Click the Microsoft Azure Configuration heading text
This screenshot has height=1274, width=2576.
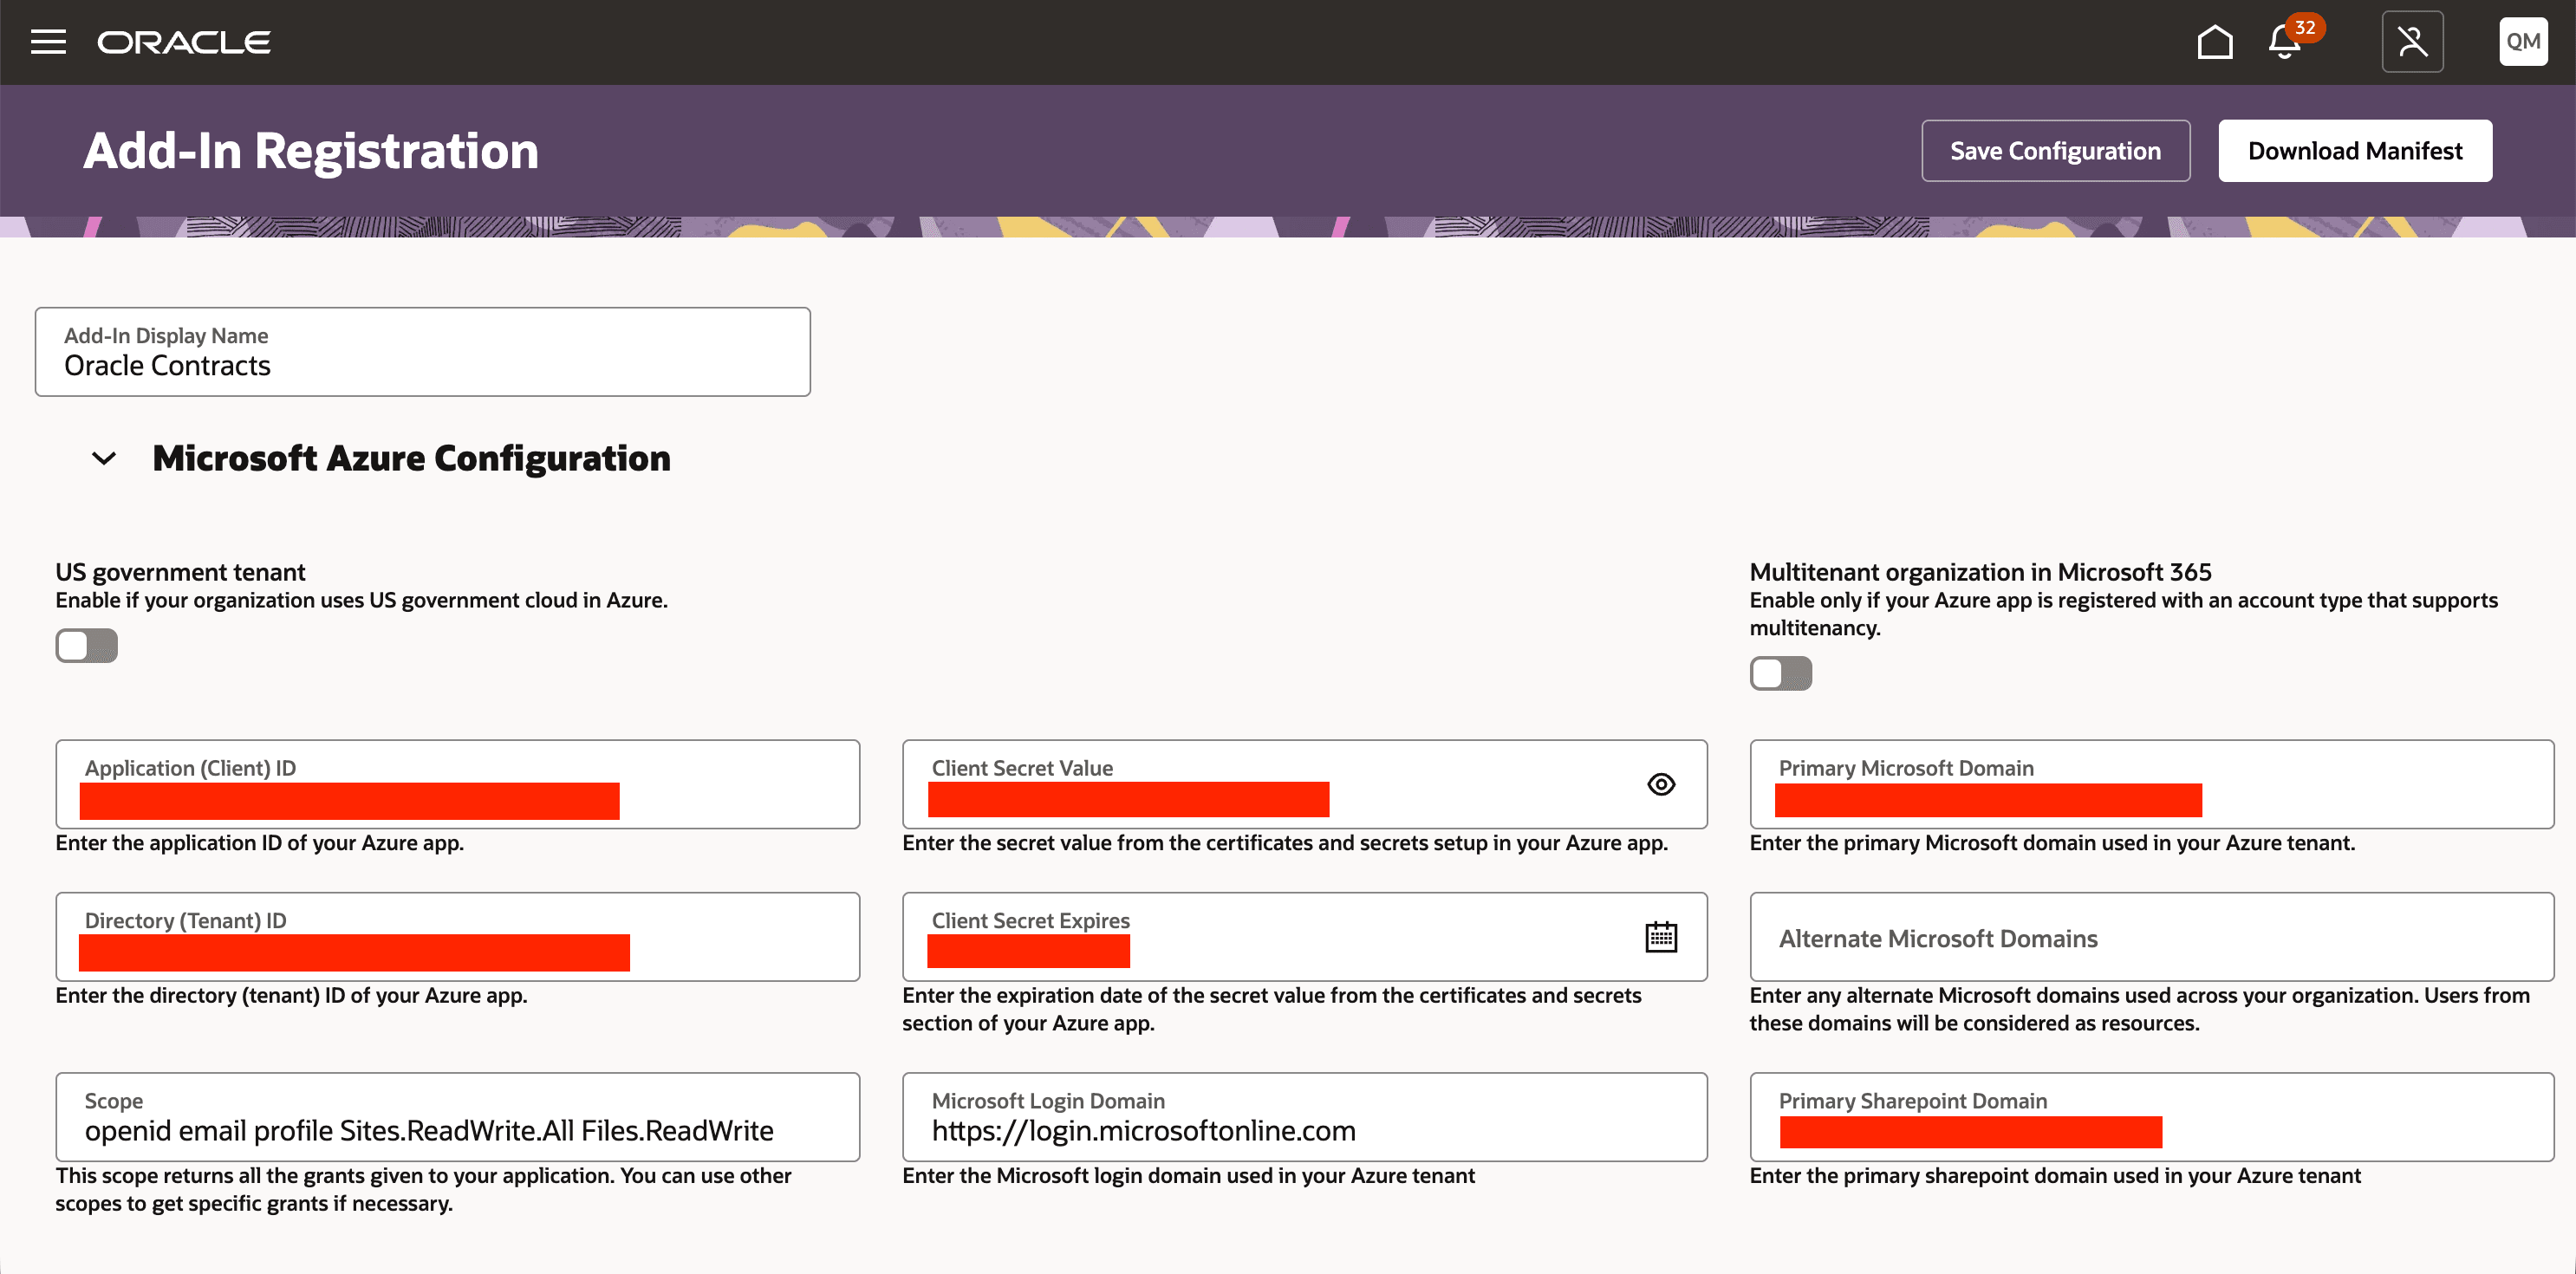(x=411, y=459)
